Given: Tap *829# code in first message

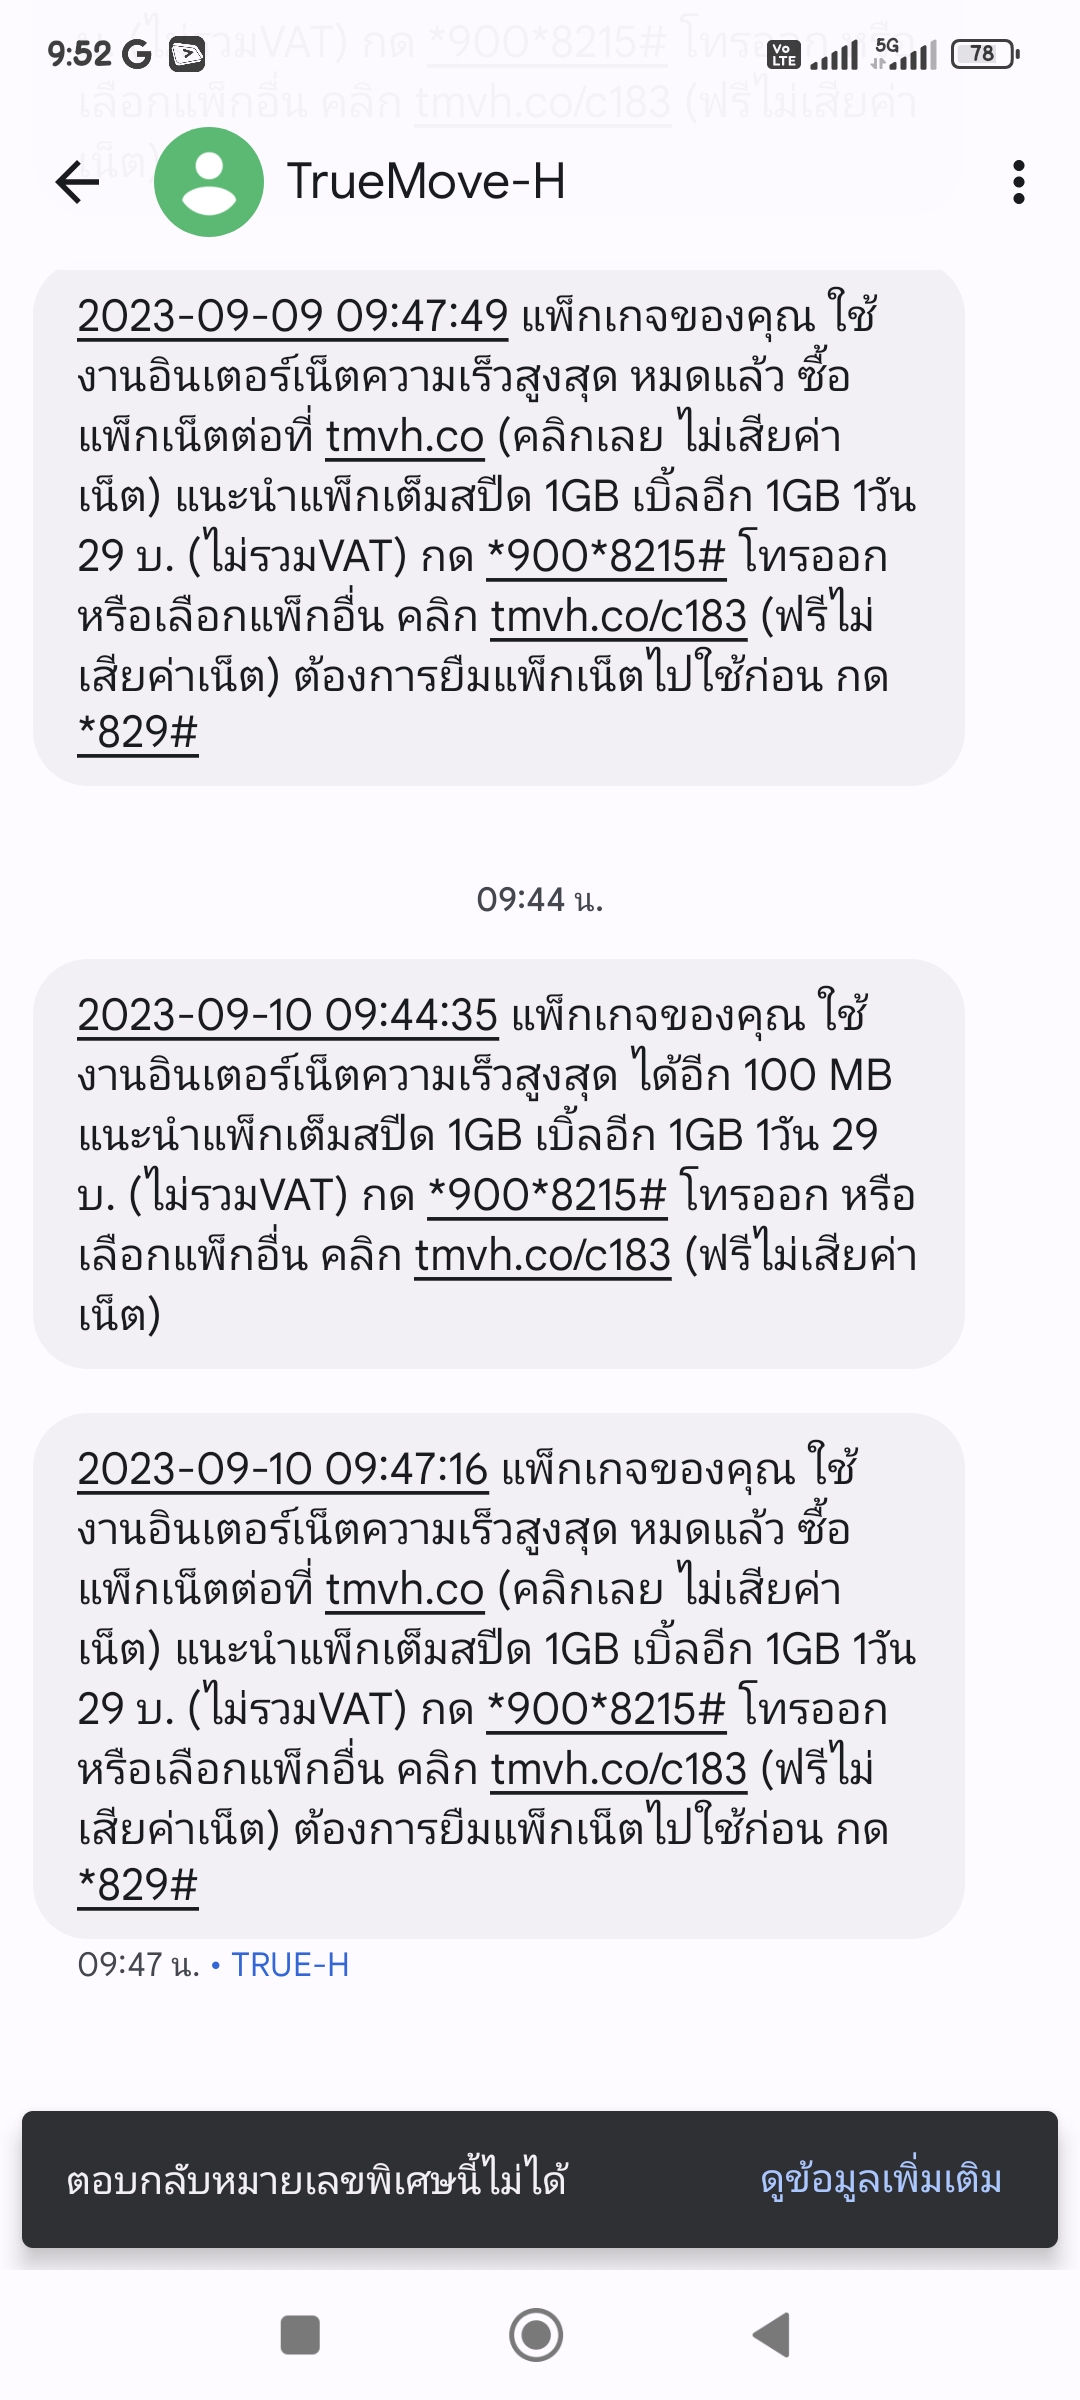Looking at the screenshot, I should (x=138, y=733).
